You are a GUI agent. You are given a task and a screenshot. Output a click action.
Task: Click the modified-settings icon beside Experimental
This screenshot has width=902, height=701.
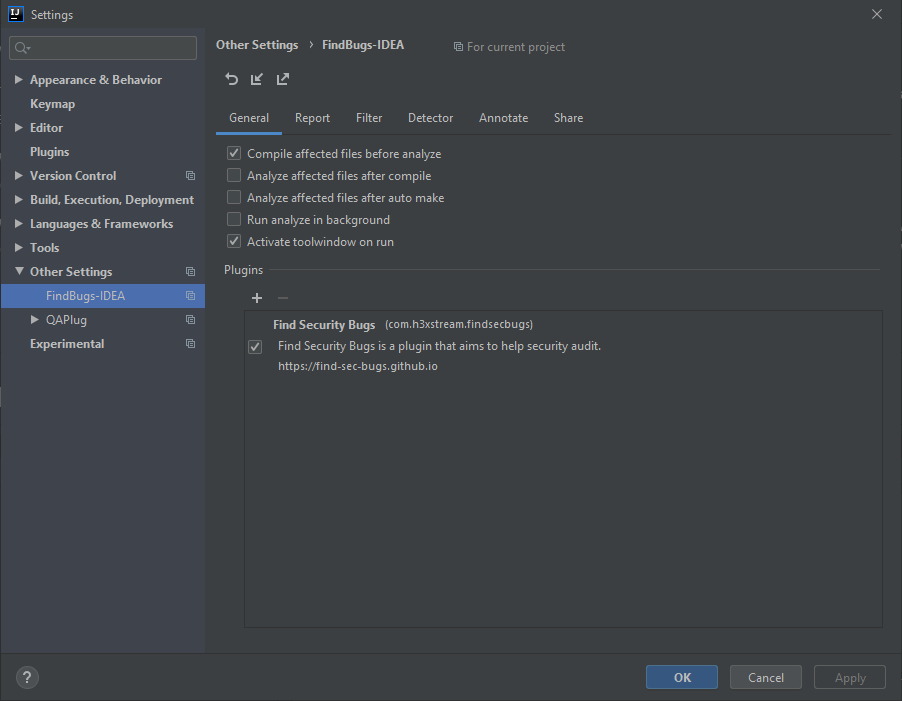click(190, 343)
